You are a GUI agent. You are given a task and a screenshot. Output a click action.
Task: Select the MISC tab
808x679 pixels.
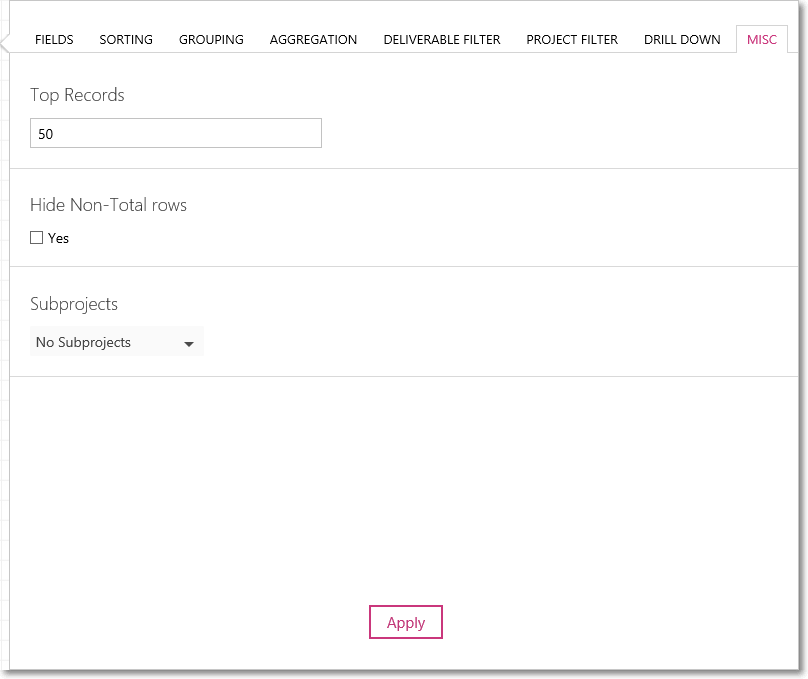pos(762,40)
